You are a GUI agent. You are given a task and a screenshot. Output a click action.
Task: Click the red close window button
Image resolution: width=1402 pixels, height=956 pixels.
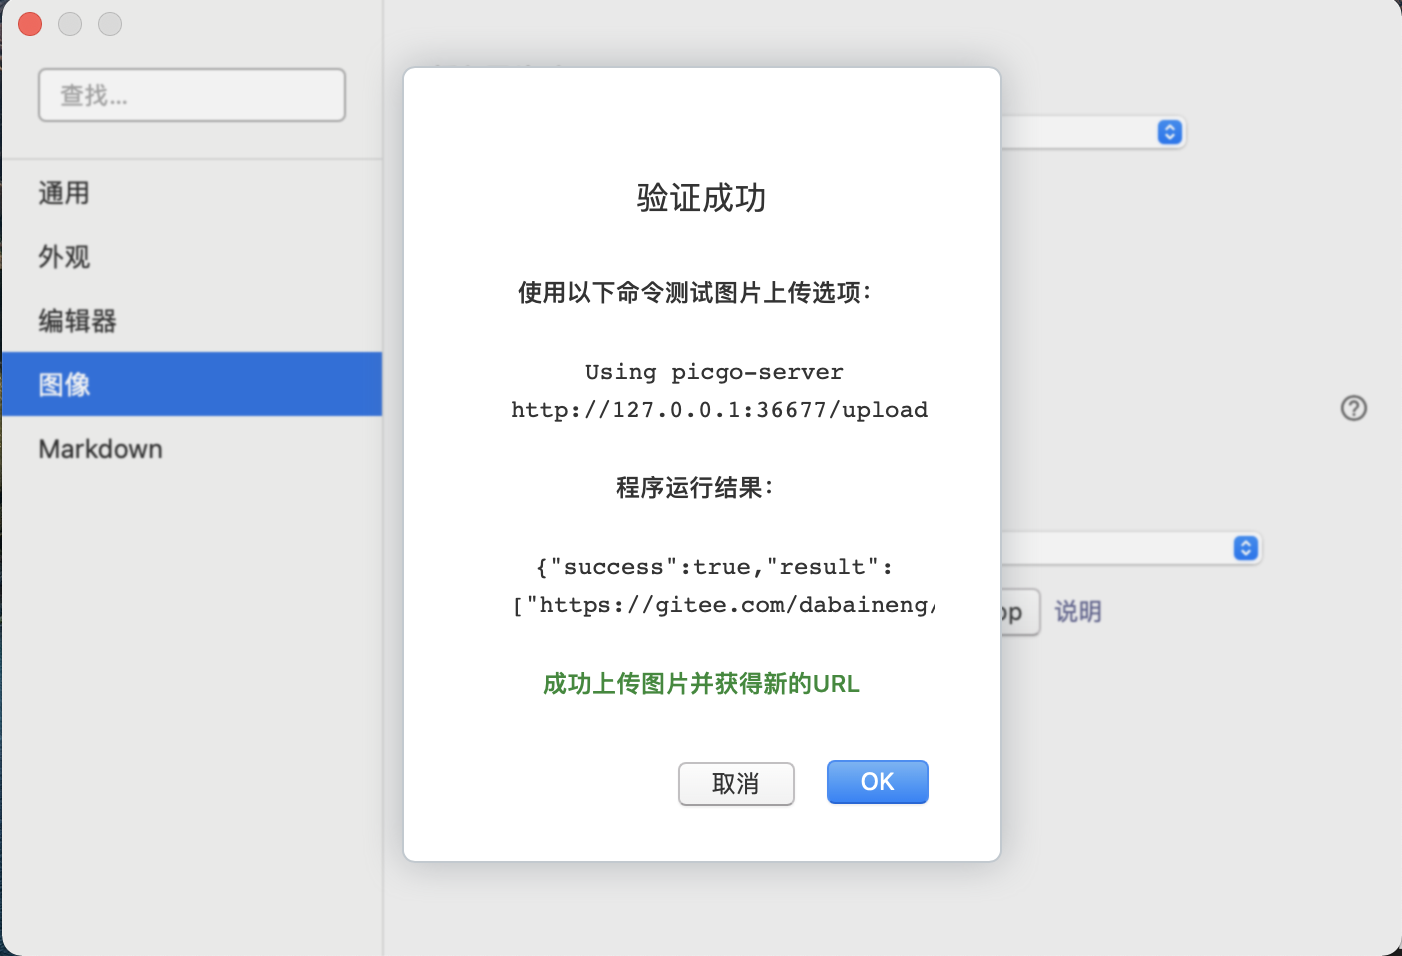tap(30, 24)
